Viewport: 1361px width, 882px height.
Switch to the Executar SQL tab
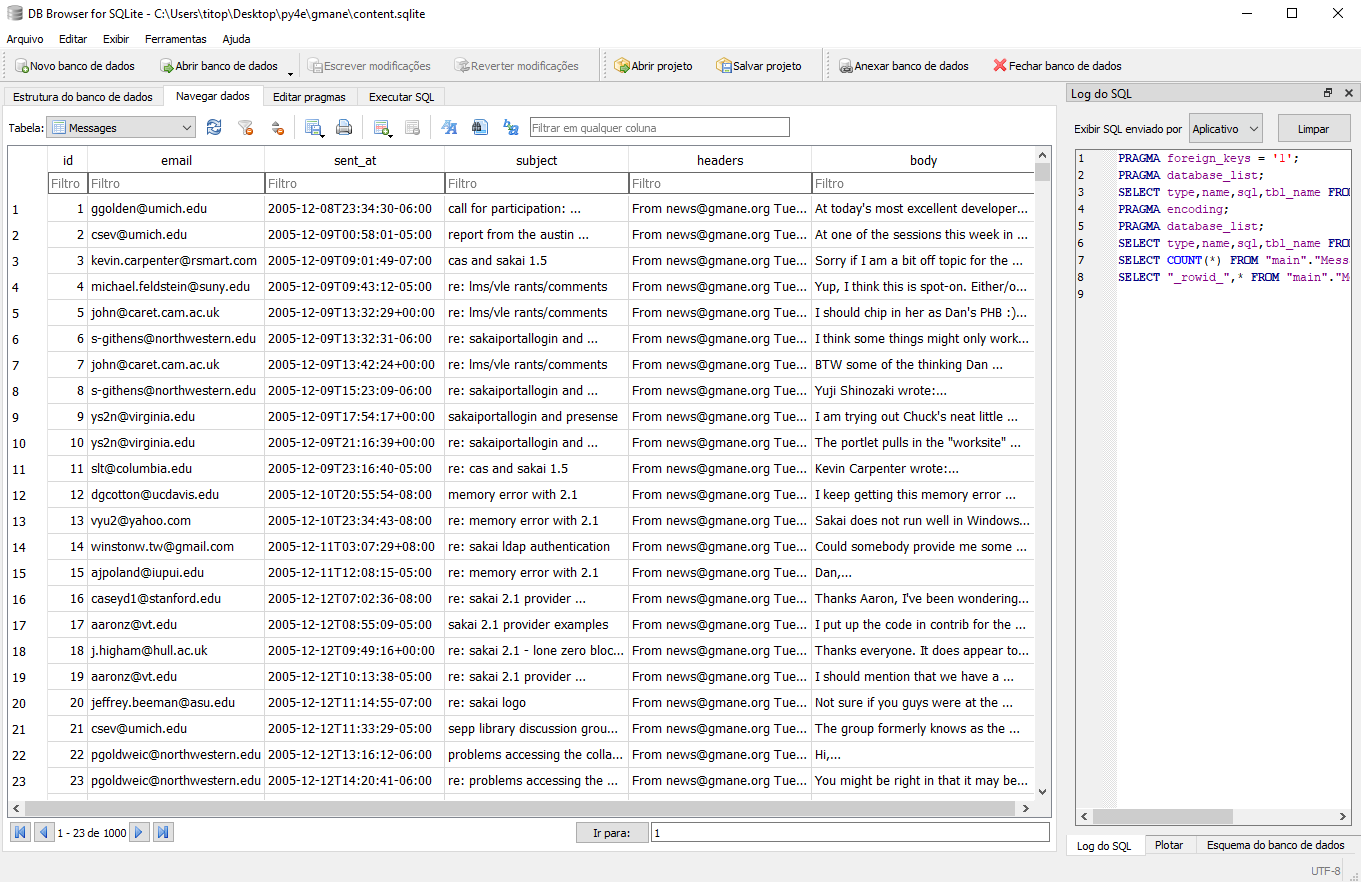(400, 96)
